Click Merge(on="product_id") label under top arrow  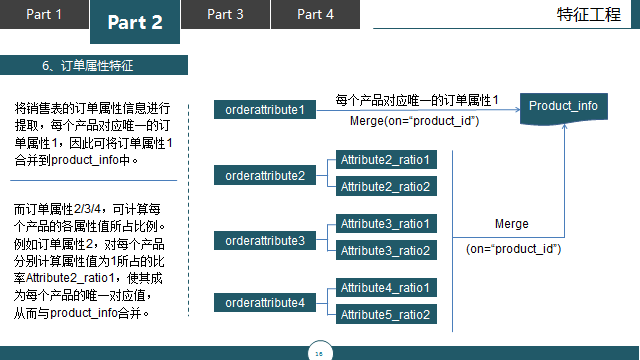coord(414,121)
